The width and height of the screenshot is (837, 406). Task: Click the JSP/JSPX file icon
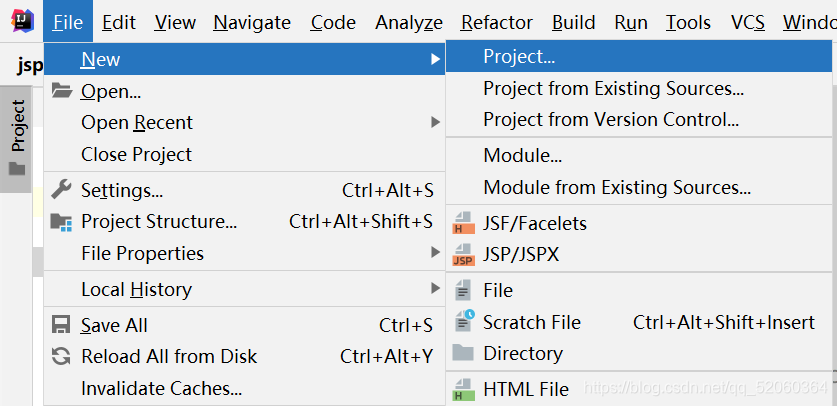463,255
